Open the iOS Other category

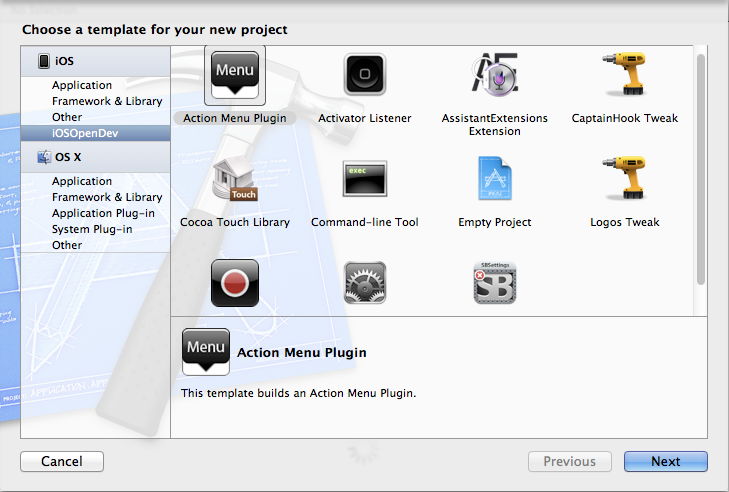pyautogui.click(x=95, y=117)
